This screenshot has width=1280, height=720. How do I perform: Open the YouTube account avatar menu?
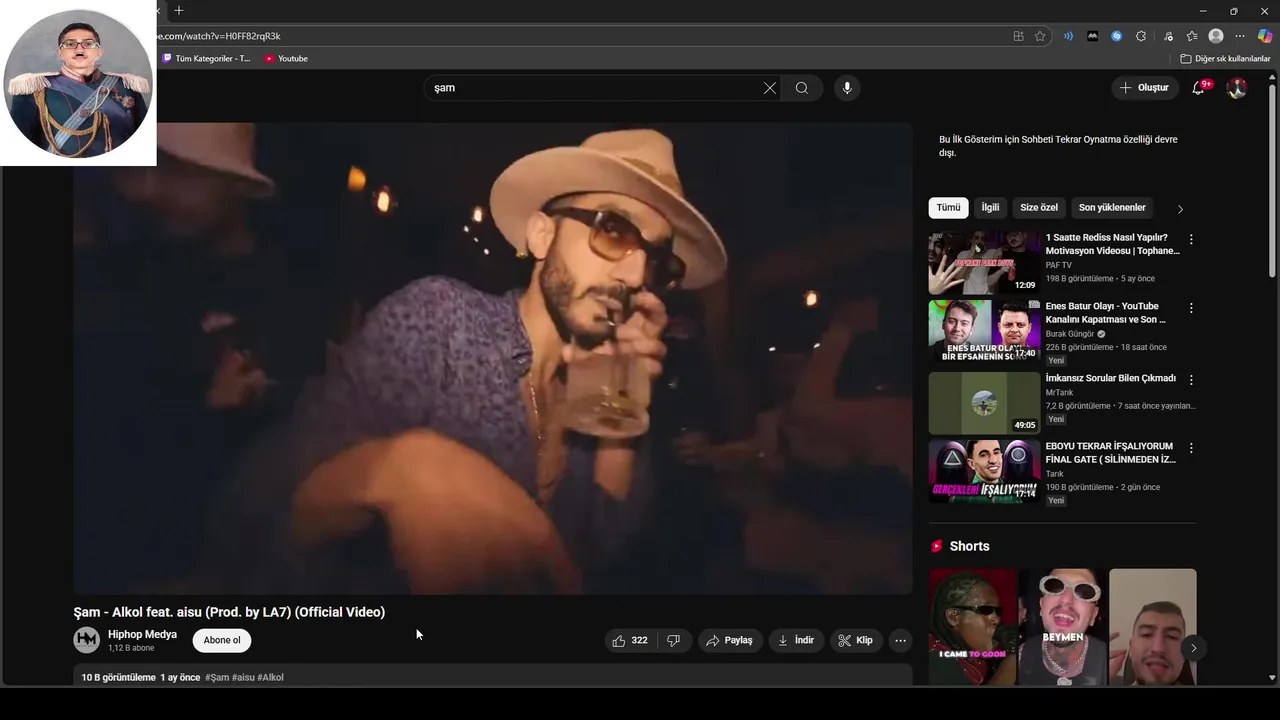1237,88
